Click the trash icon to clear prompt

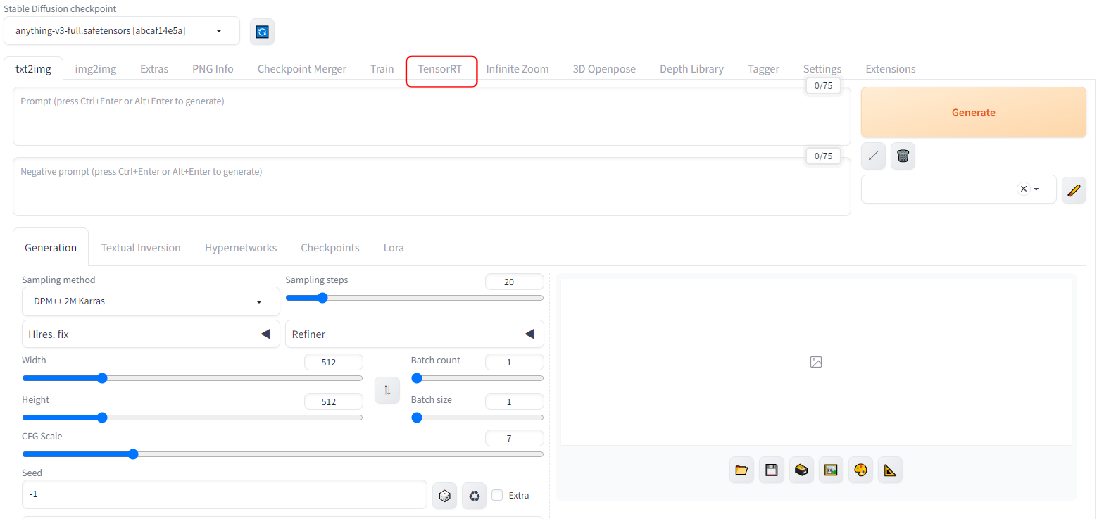(903, 156)
